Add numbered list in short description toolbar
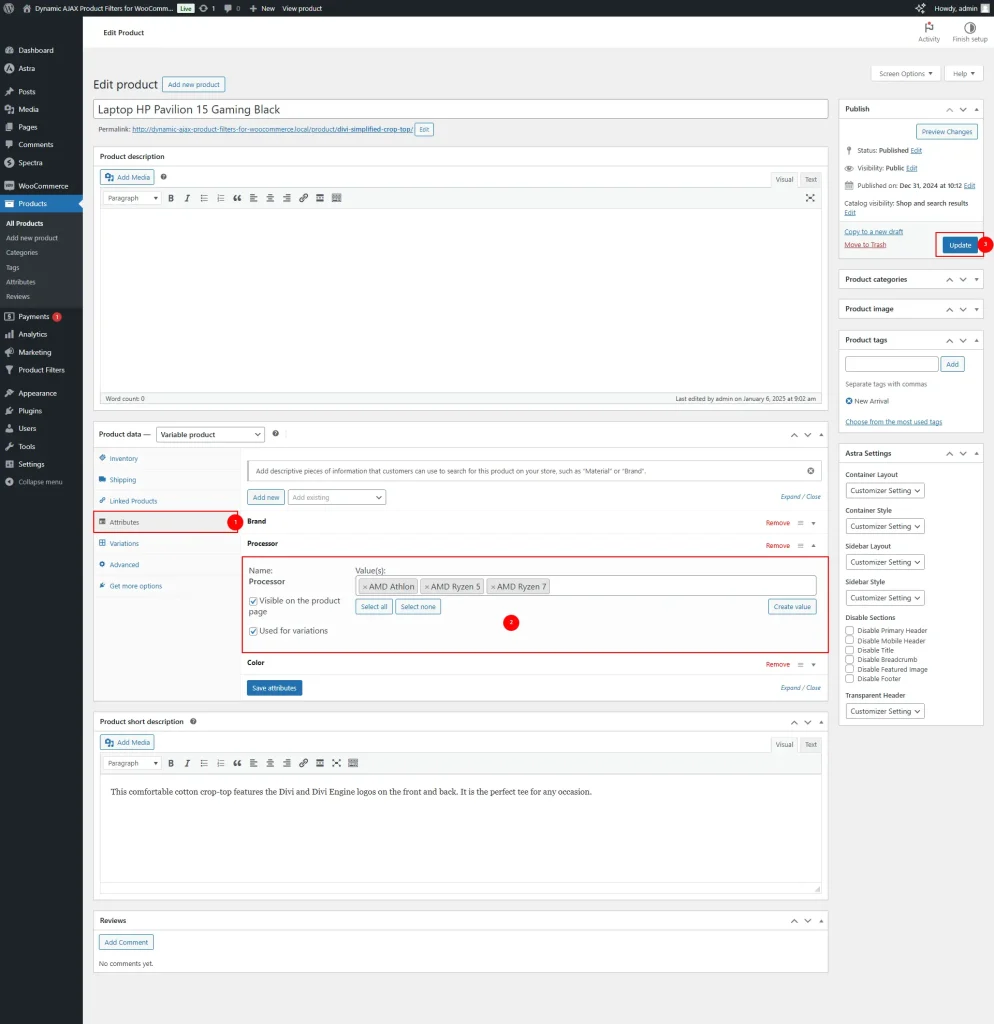The width and height of the screenshot is (994, 1024). pyautogui.click(x=221, y=763)
